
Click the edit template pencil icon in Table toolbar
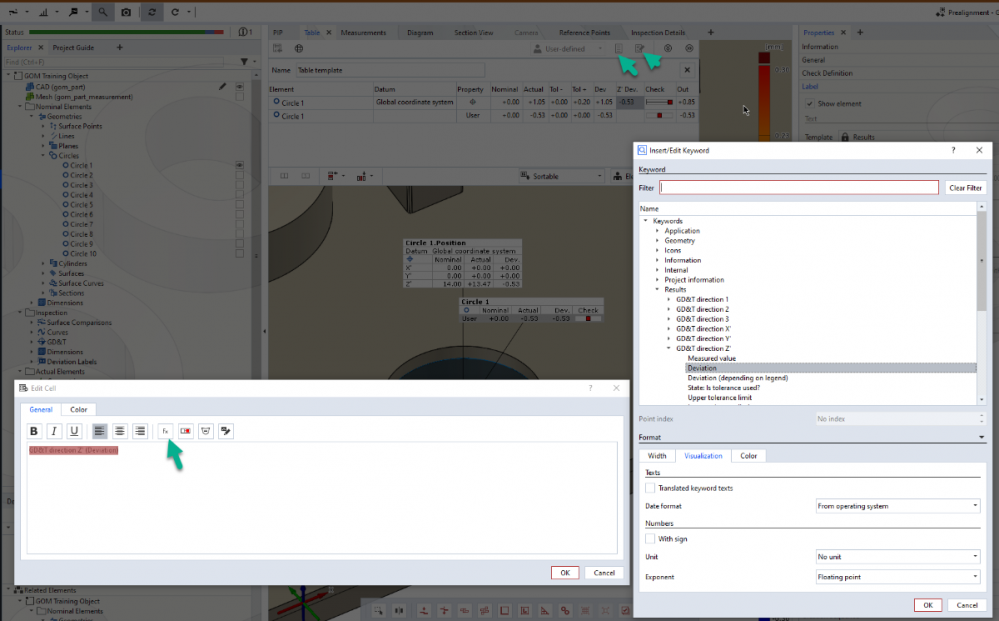pos(639,48)
